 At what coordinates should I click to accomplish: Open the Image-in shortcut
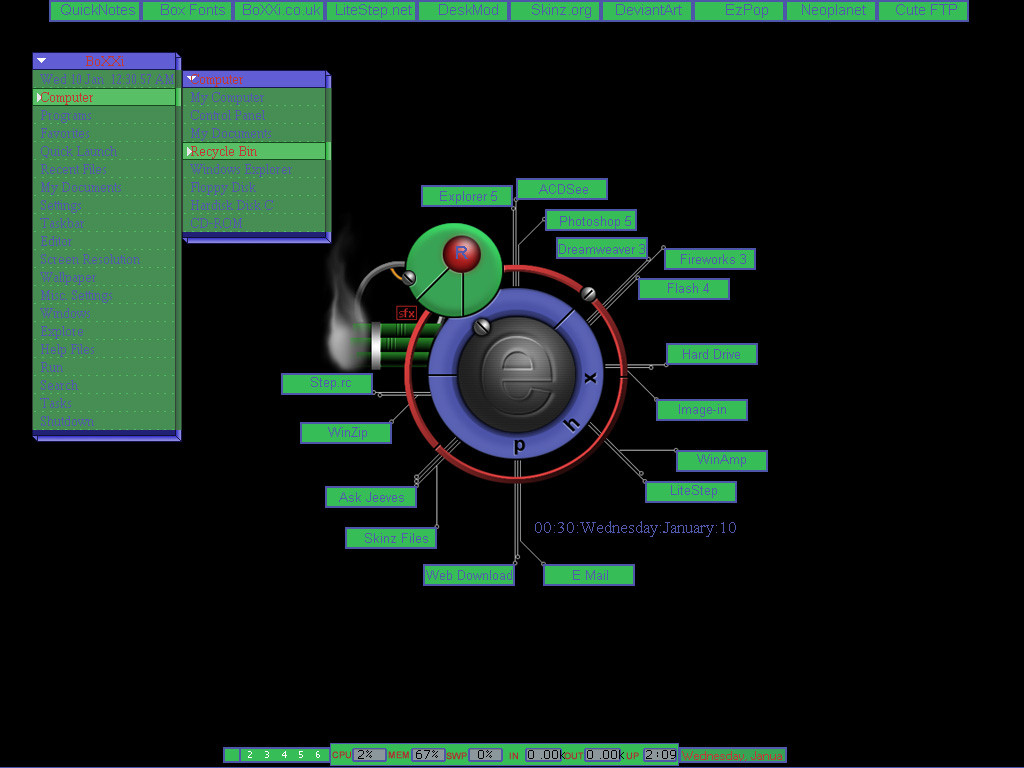pos(702,410)
